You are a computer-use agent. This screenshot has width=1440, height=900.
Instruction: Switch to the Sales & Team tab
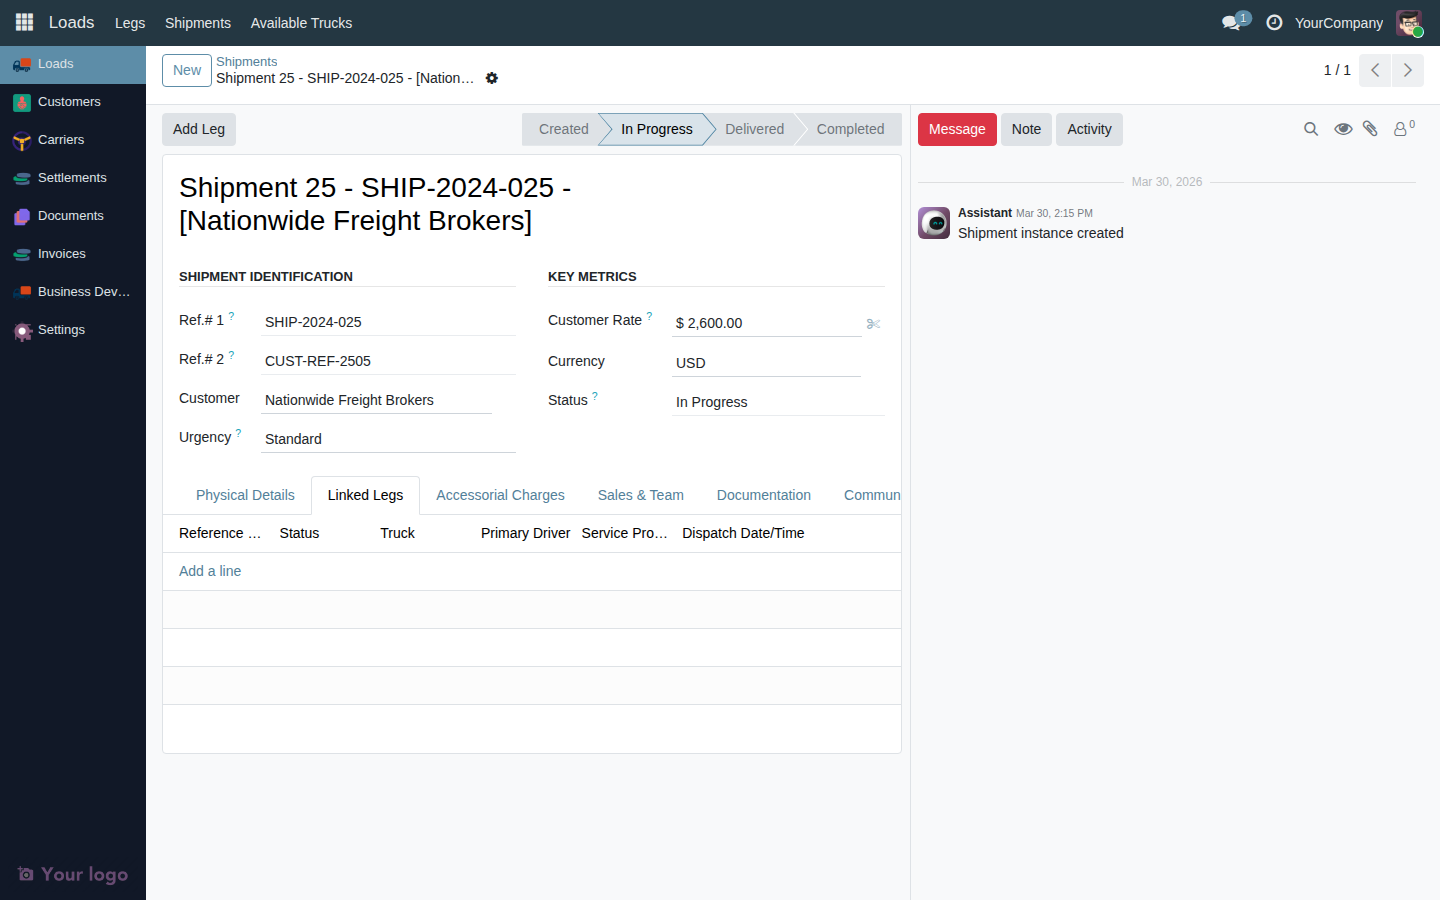click(x=641, y=495)
